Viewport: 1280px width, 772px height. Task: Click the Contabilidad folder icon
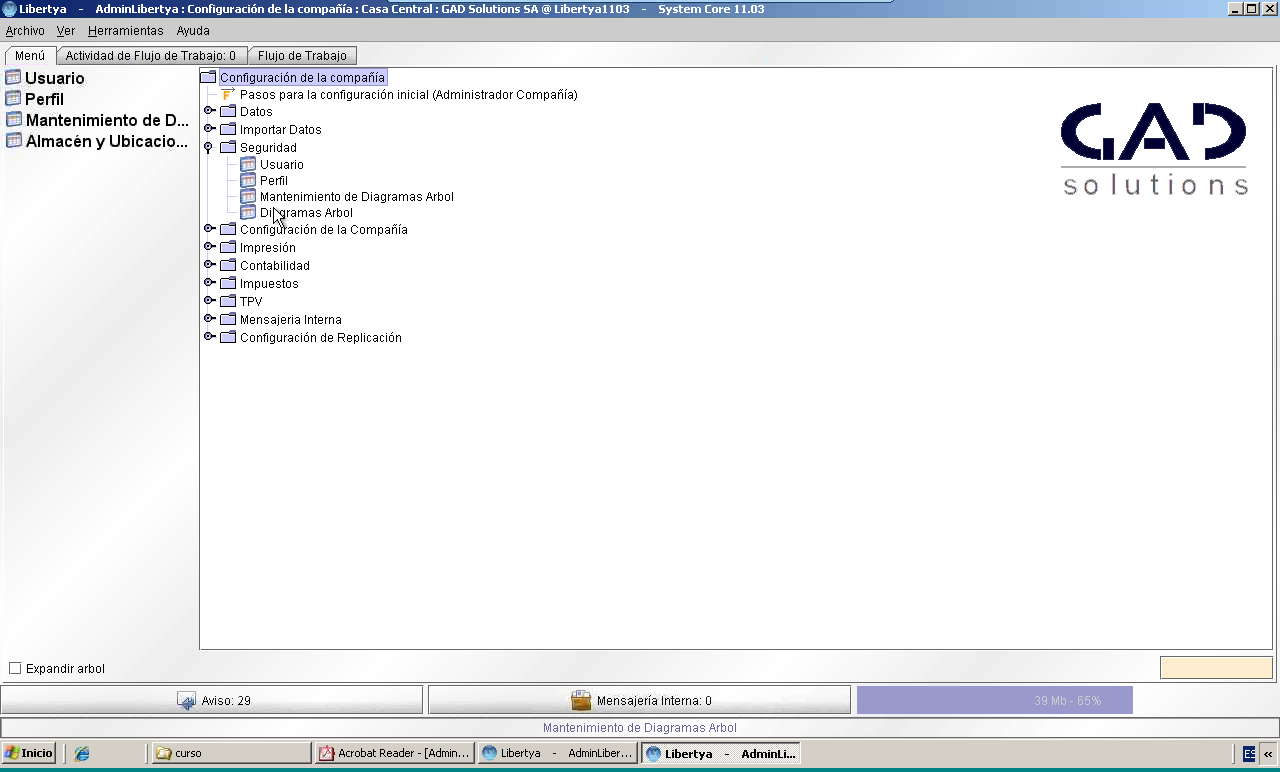tap(228, 266)
